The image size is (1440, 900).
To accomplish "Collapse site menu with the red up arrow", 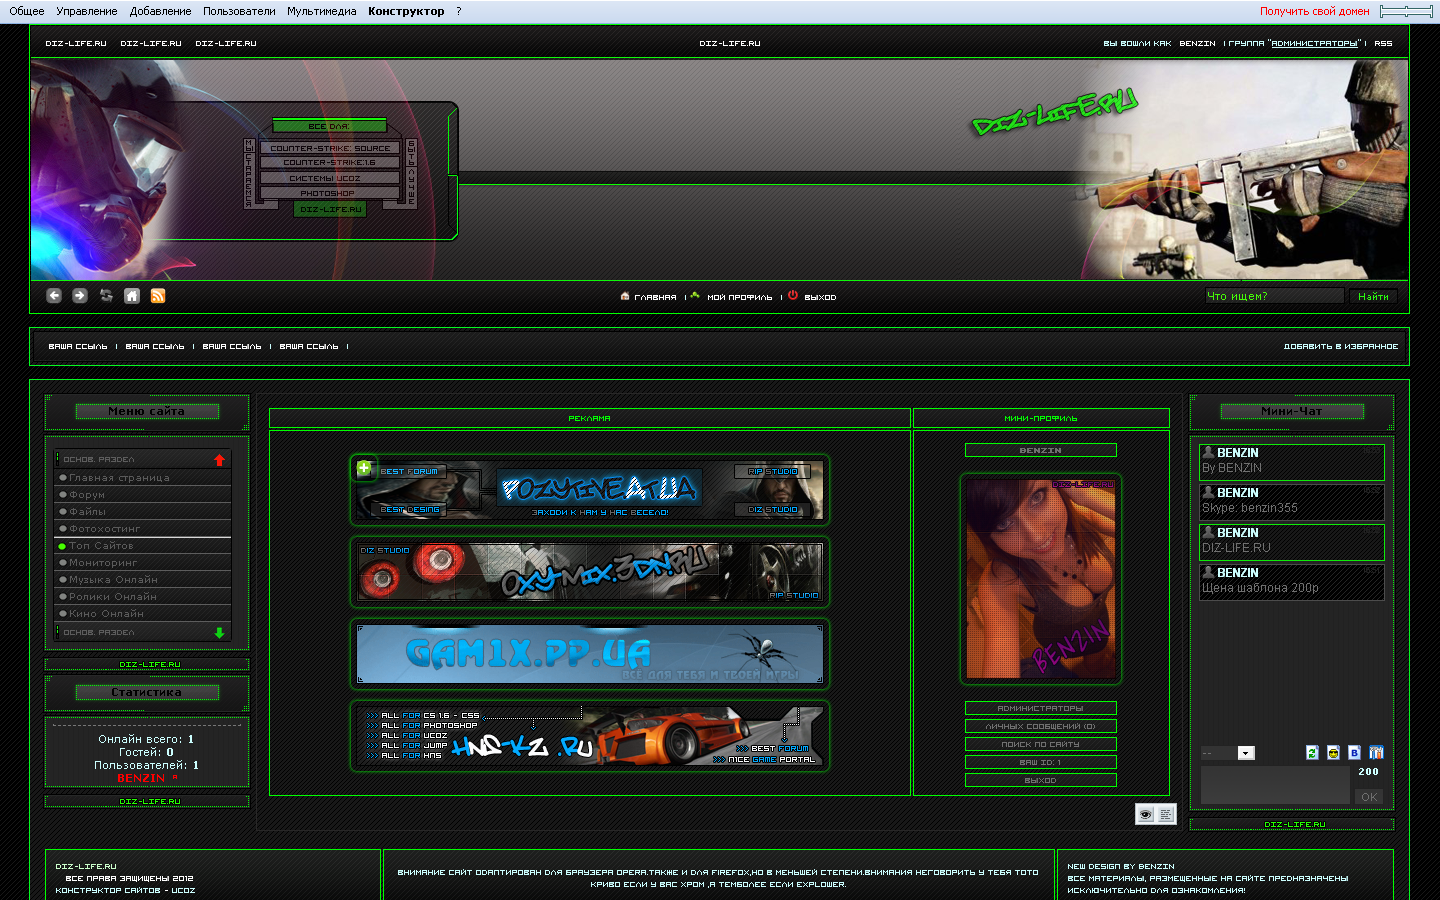I will pyautogui.click(x=219, y=460).
